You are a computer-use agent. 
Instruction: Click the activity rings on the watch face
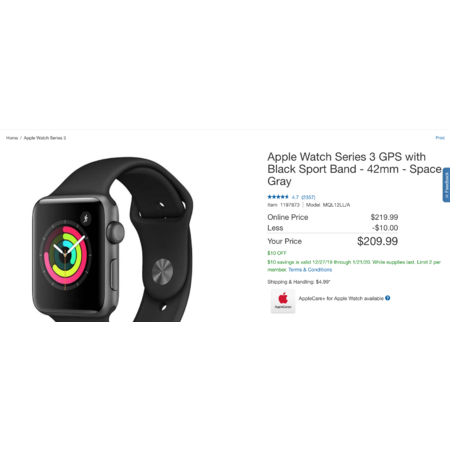[65, 255]
